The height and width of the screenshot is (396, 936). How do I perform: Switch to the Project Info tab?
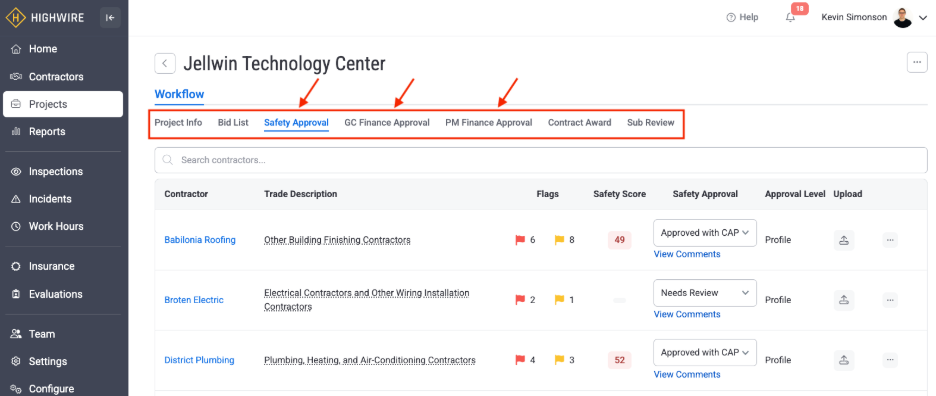[178, 122]
